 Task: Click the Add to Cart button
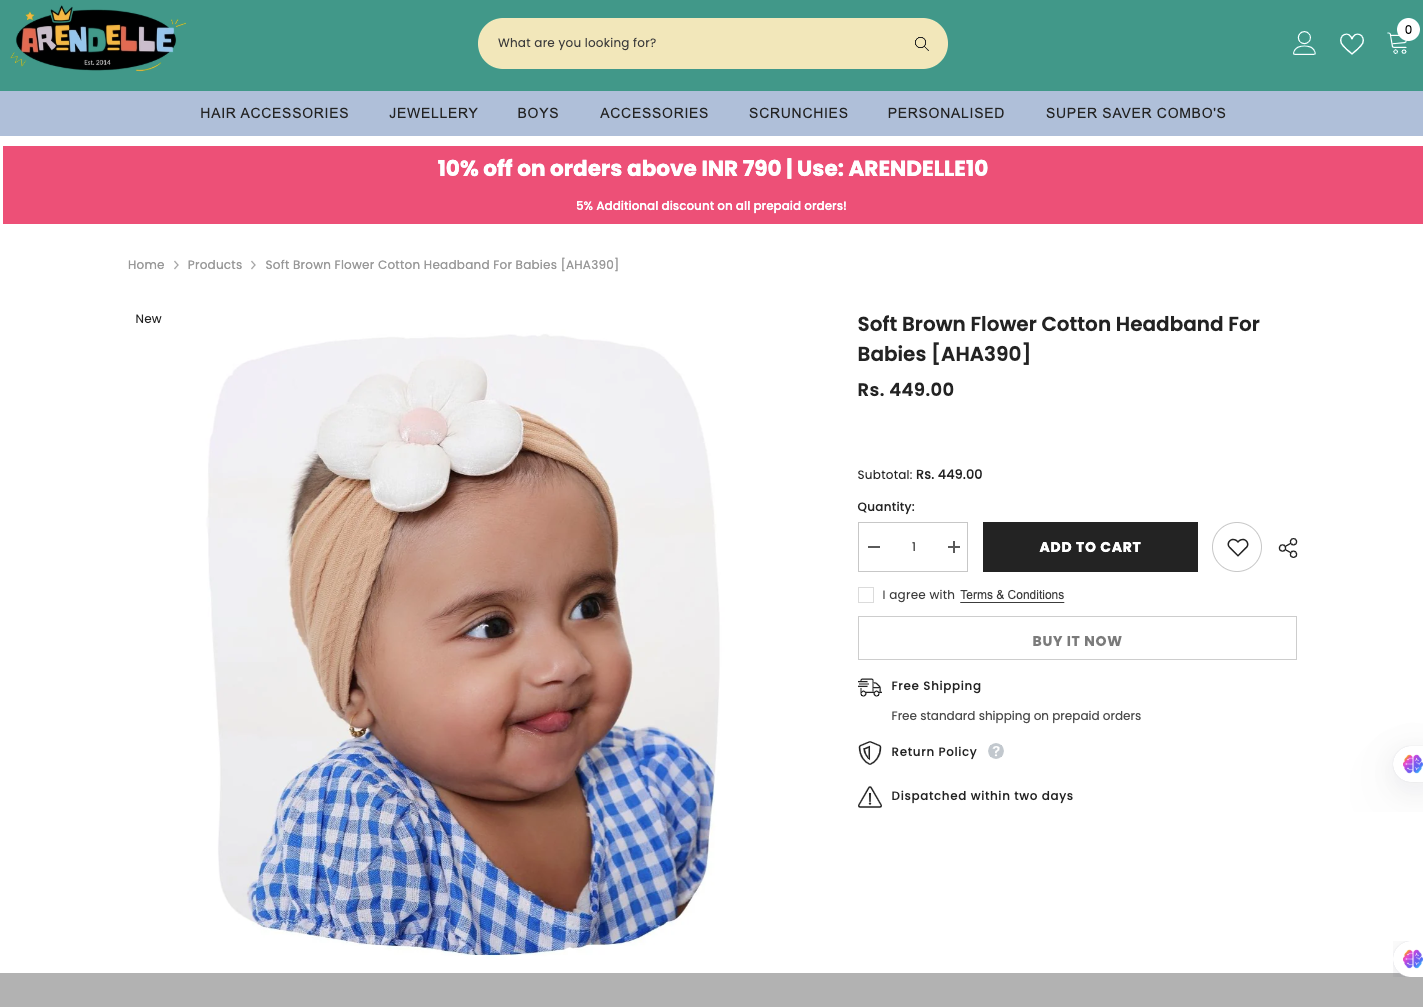point(1090,547)
